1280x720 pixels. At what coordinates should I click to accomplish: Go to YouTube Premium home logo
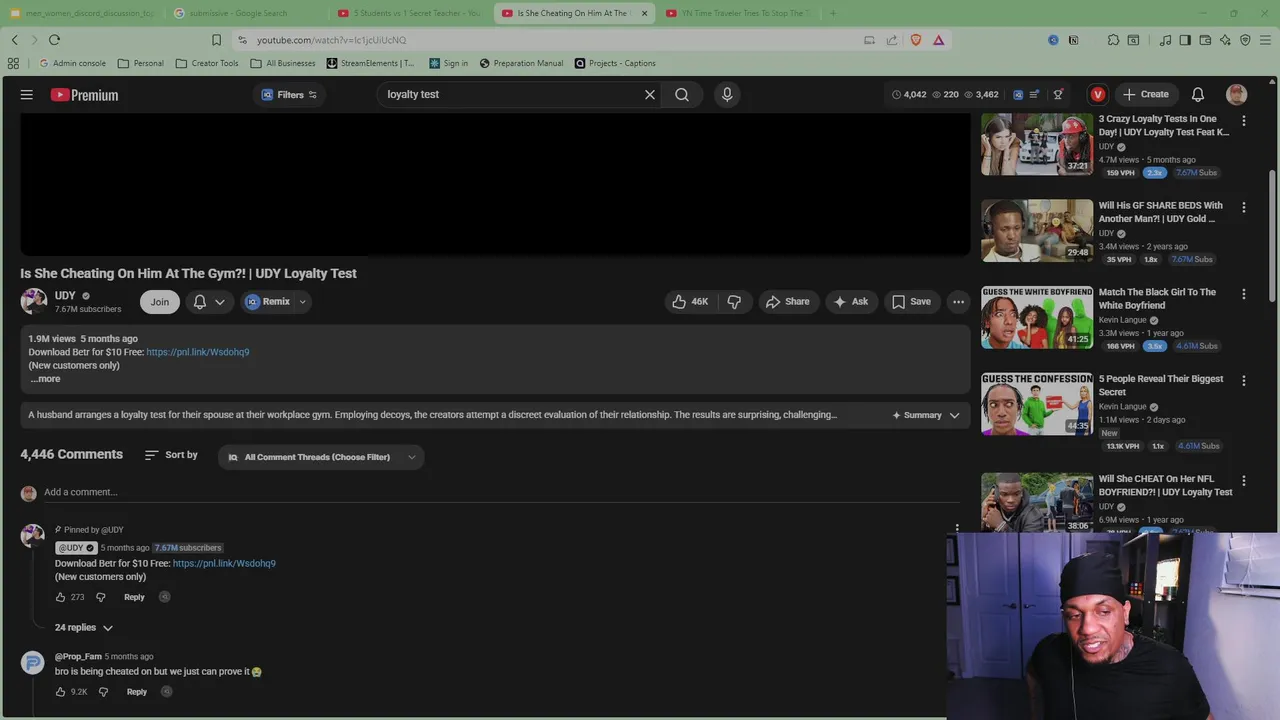coord(84,95)
